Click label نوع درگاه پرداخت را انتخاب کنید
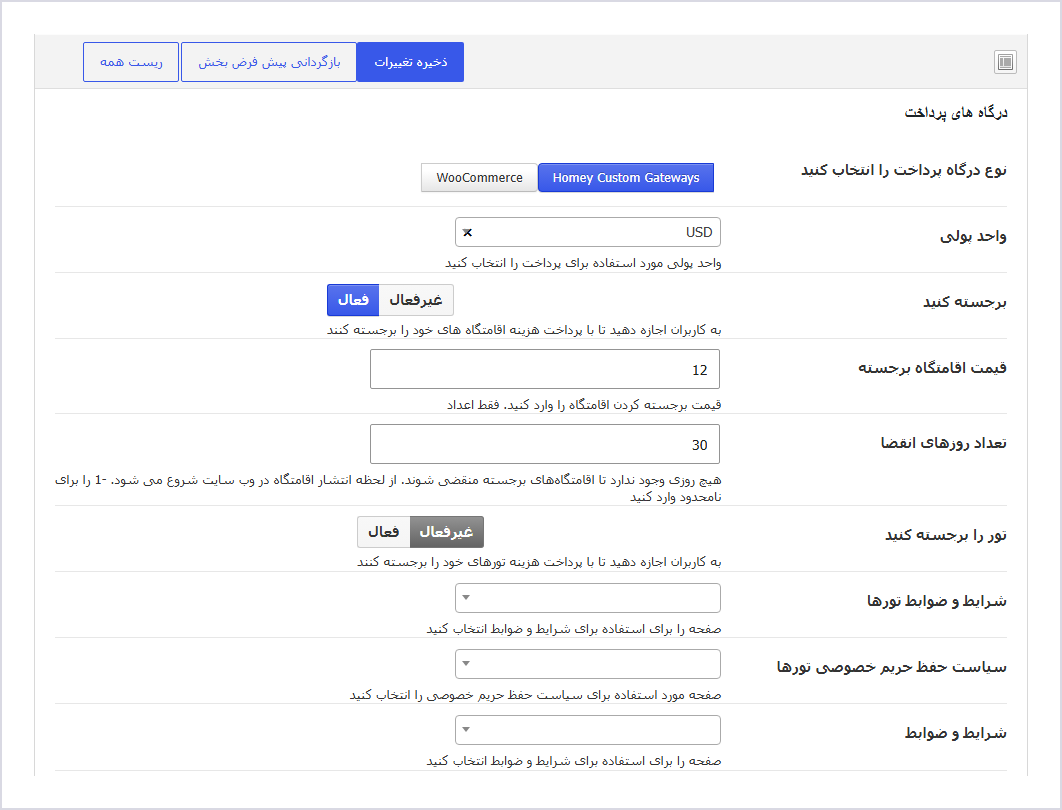This screenshot has height=810, width=1062. [904, 170]
